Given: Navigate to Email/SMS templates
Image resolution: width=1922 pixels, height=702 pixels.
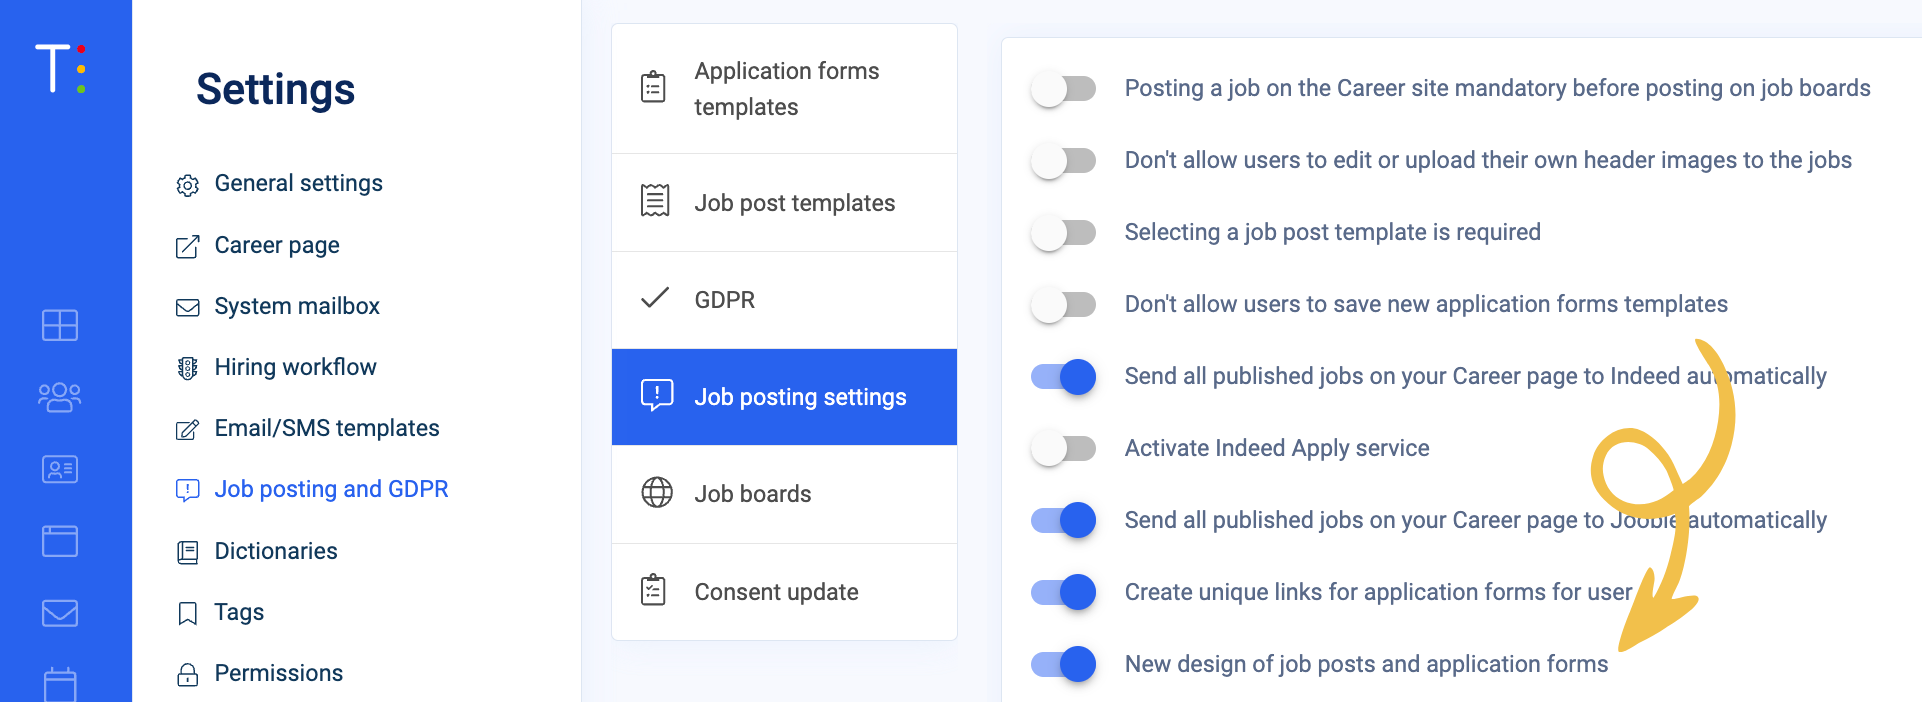Looking at the screenshot, I should [x=326, y=428].
